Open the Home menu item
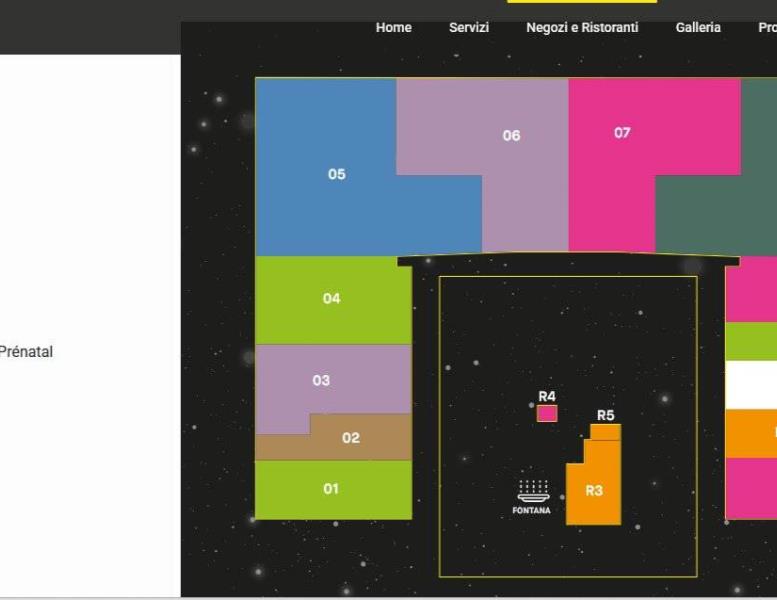The image size is (777, 600). pos(393,28)
